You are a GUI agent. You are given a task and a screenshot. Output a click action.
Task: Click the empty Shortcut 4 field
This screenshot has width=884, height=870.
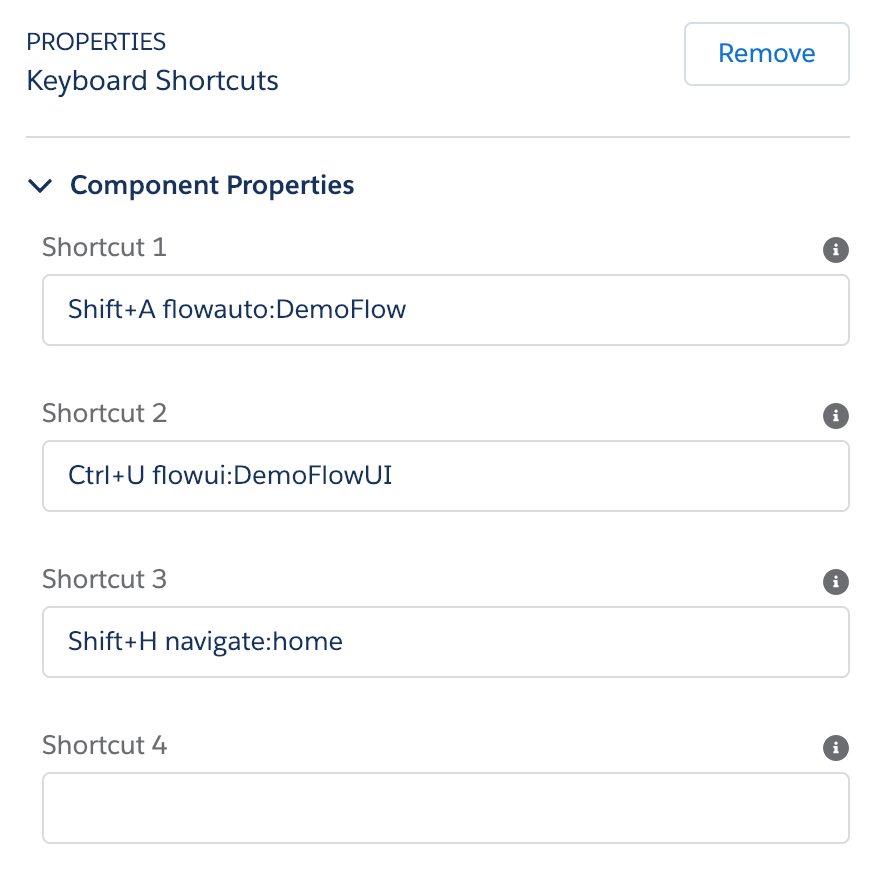pyautogui.click(x=445, y=807)
